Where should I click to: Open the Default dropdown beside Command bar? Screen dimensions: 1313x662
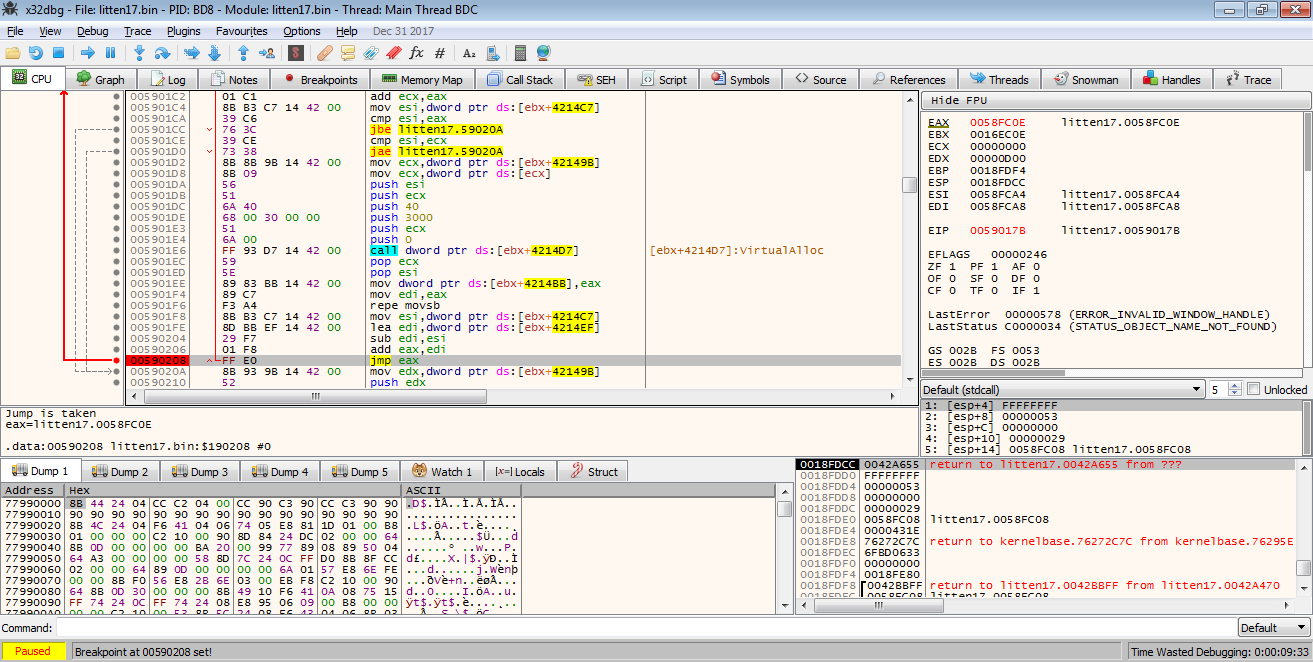[1272, 627]
